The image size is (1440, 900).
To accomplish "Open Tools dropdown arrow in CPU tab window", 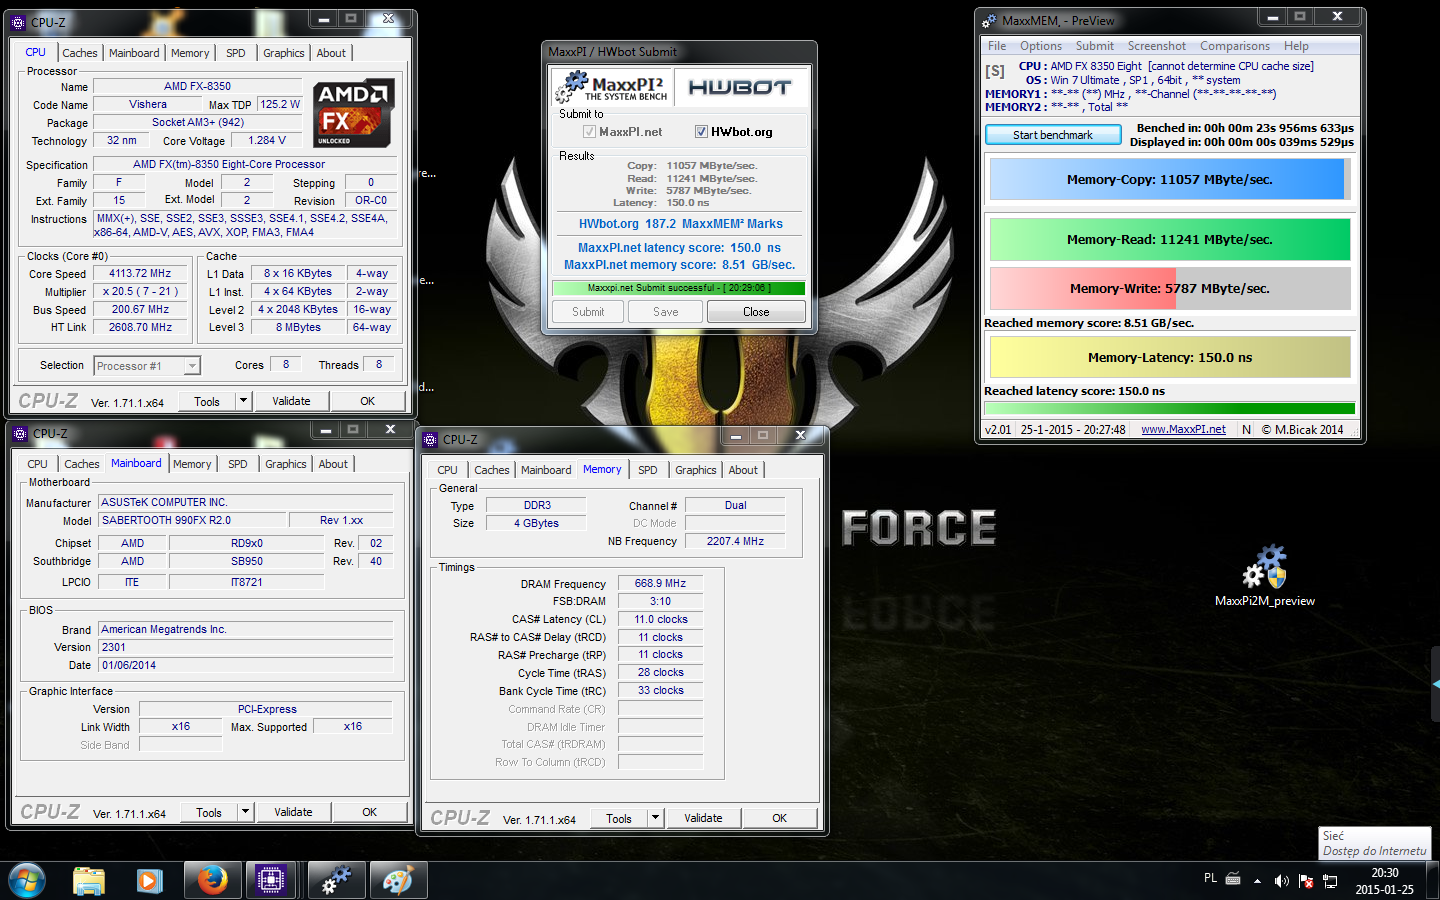I will (x=243, y=401).
